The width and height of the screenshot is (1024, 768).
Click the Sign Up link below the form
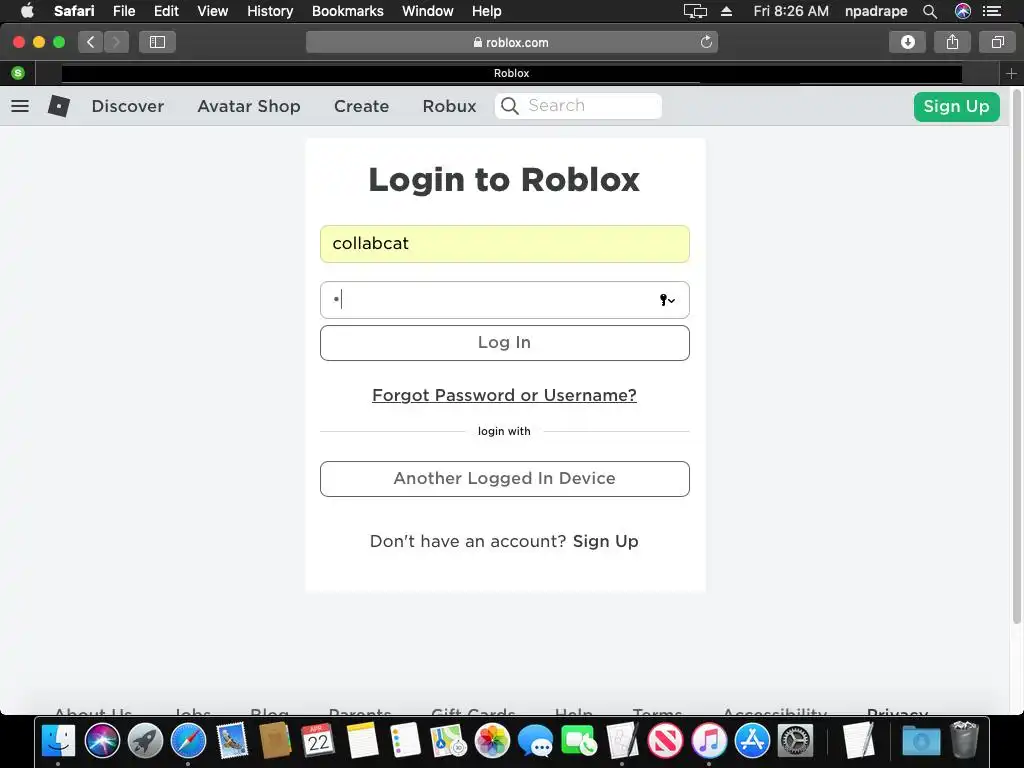[605, 541]
